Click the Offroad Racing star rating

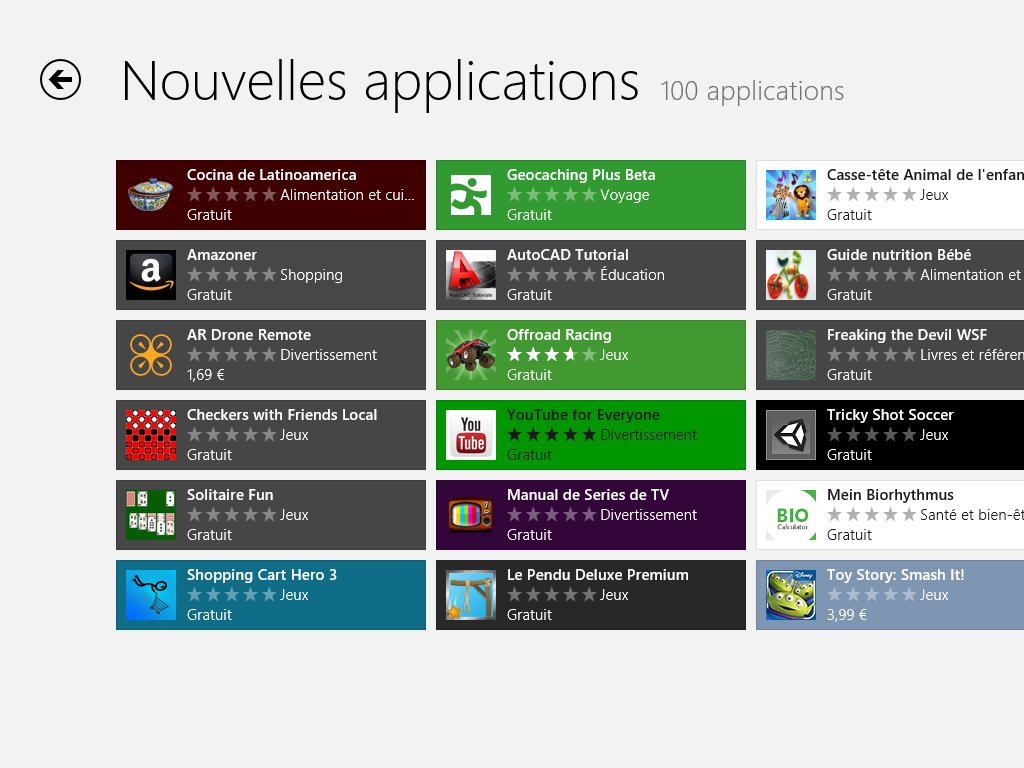pos(552,355)
